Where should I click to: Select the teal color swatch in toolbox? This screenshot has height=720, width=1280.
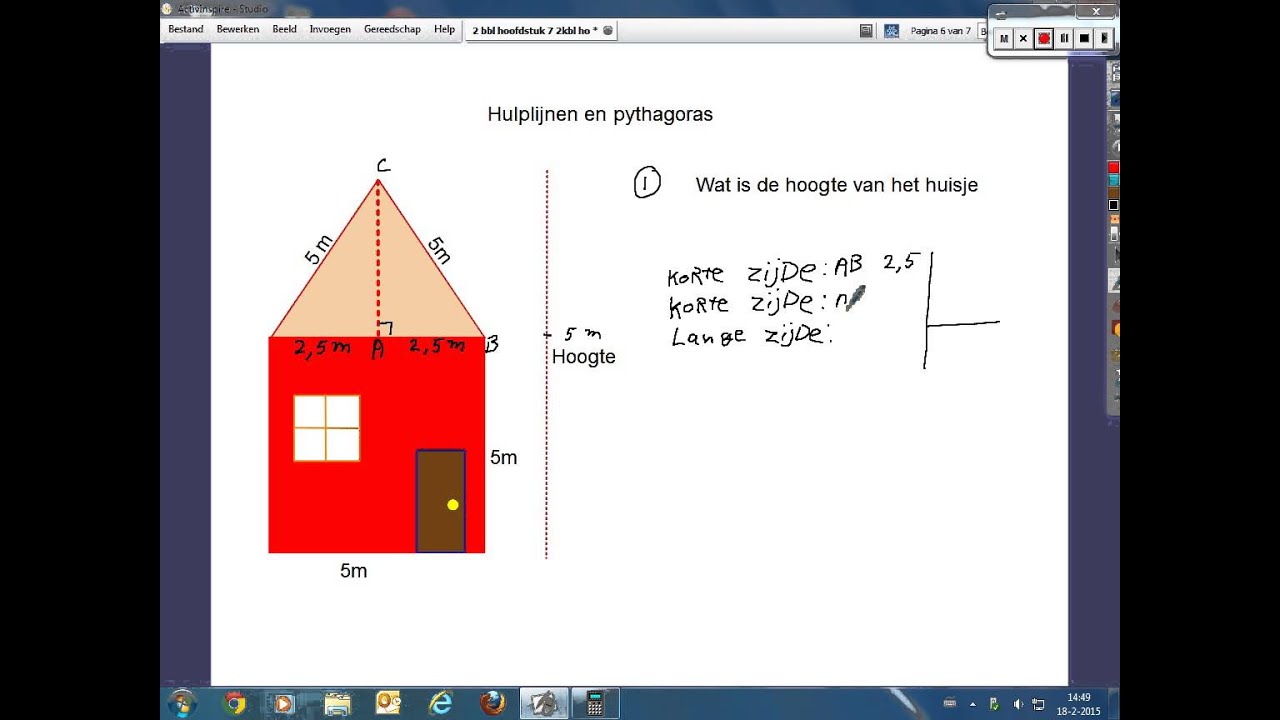[x=1114, y=181]
